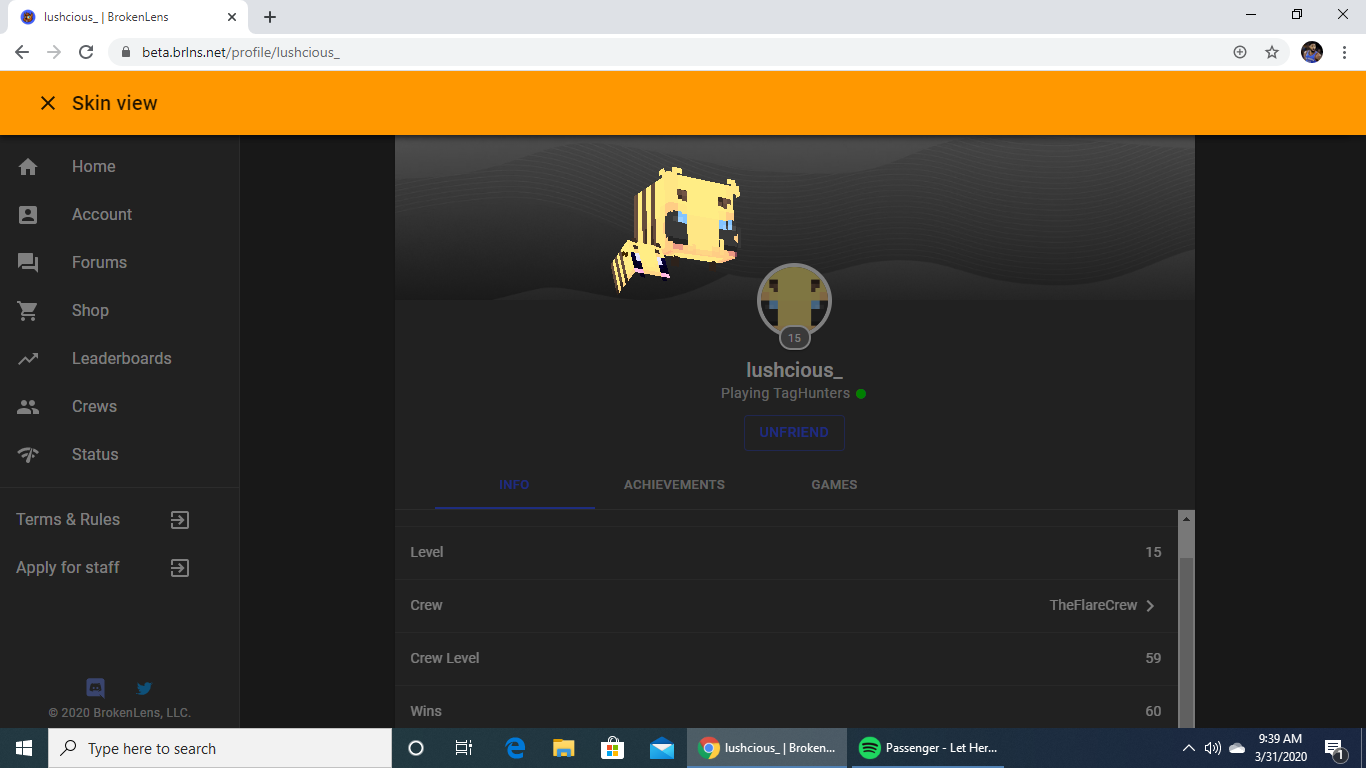Open the Discord icon in the sidebar footer

click(x=96, y=688)
